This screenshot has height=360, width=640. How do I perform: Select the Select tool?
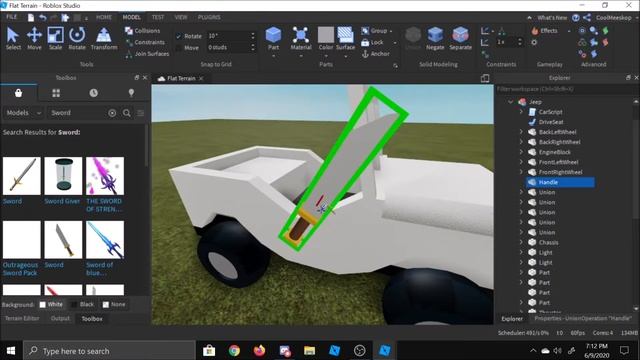13,38
